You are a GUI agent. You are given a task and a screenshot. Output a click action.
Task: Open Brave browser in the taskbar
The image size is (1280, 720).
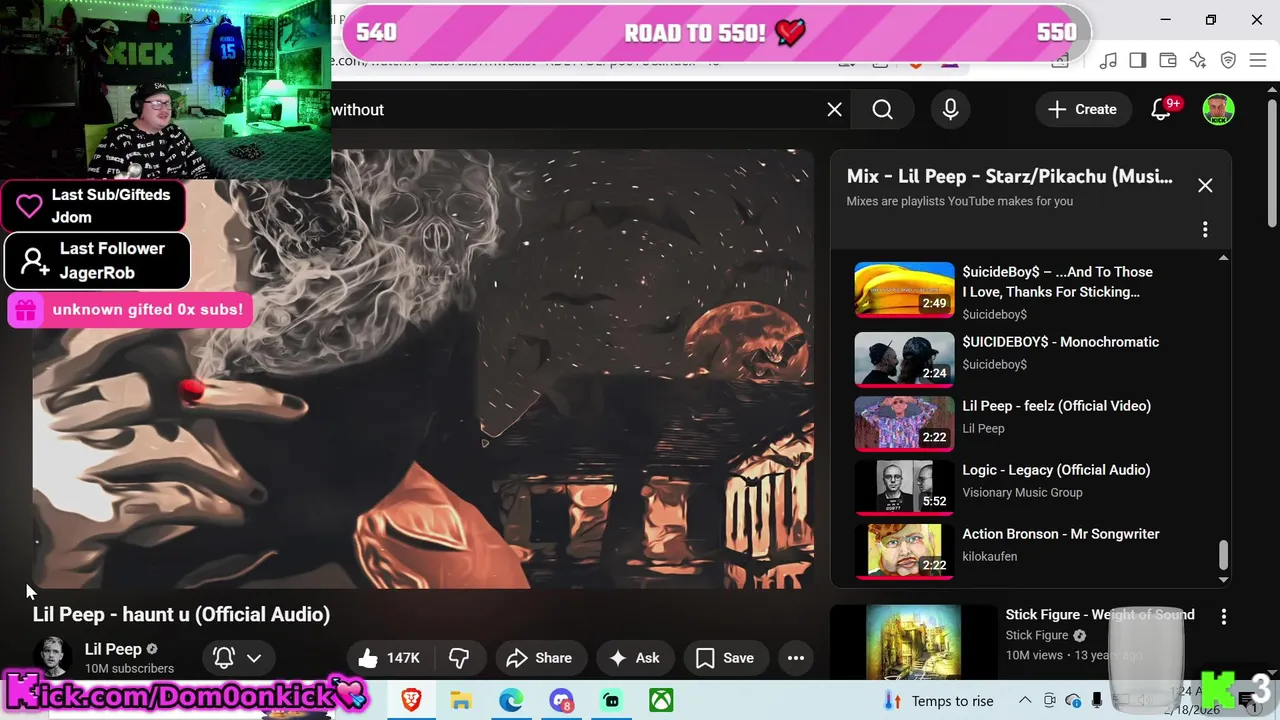pyautogui.click(x=411, y=700)
